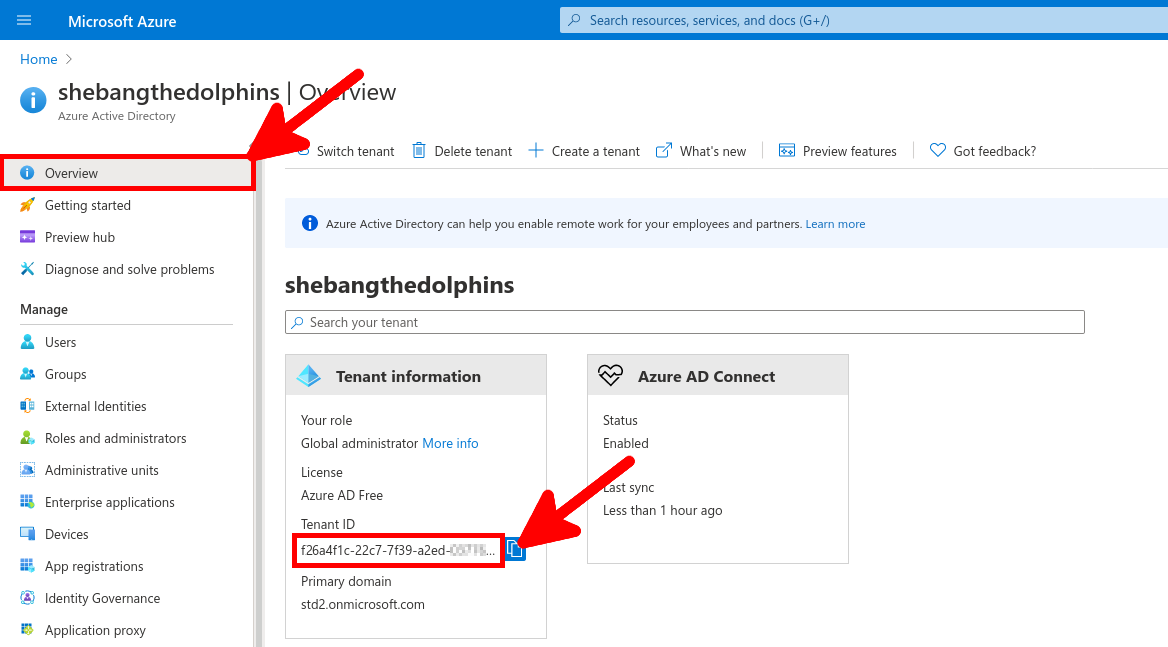Open Devices management
Image resolution: width=1168 pixels, height=647 pixels.
point(65,533)
